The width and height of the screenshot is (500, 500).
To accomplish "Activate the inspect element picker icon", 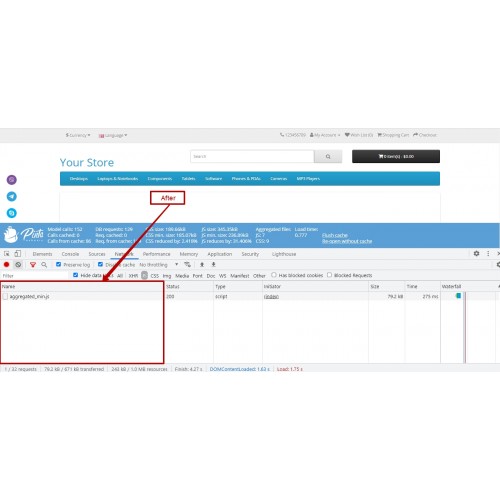I will pyautogui.click(x=6, y=254).
